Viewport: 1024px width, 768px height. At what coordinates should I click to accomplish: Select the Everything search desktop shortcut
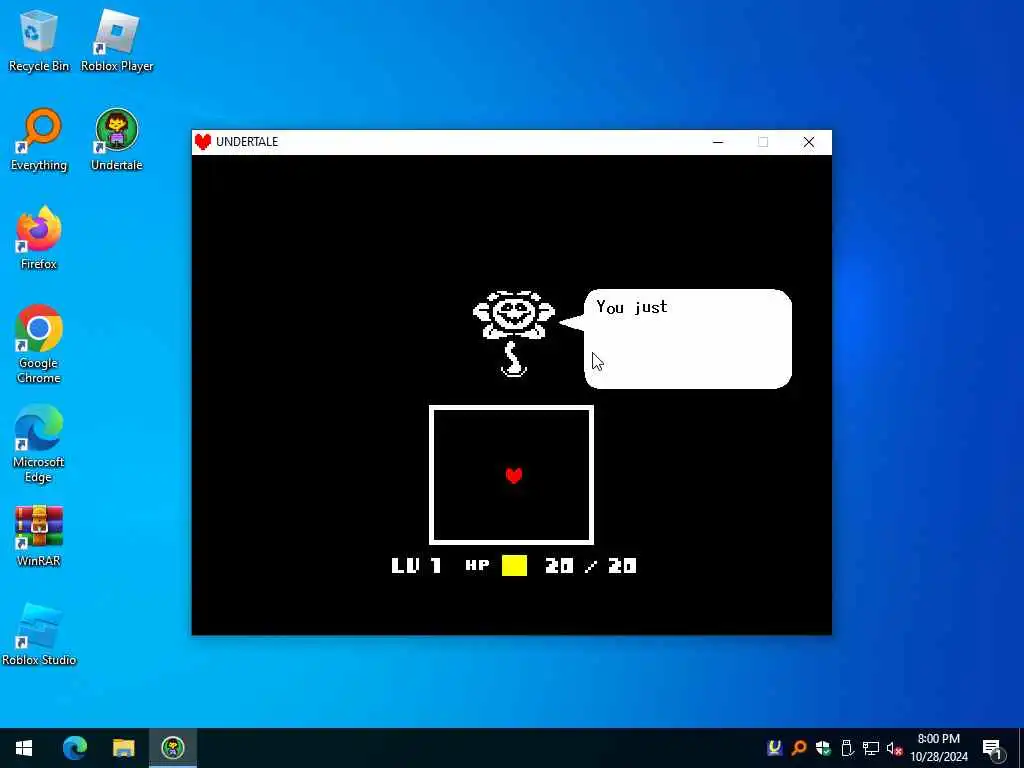pyautogui.click(x=39, y=140)
